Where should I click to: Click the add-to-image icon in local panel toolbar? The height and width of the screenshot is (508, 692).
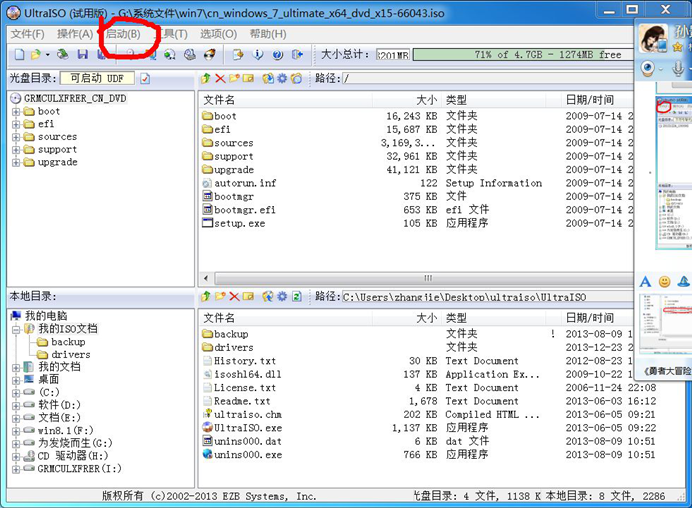click(x=267, y=296)
